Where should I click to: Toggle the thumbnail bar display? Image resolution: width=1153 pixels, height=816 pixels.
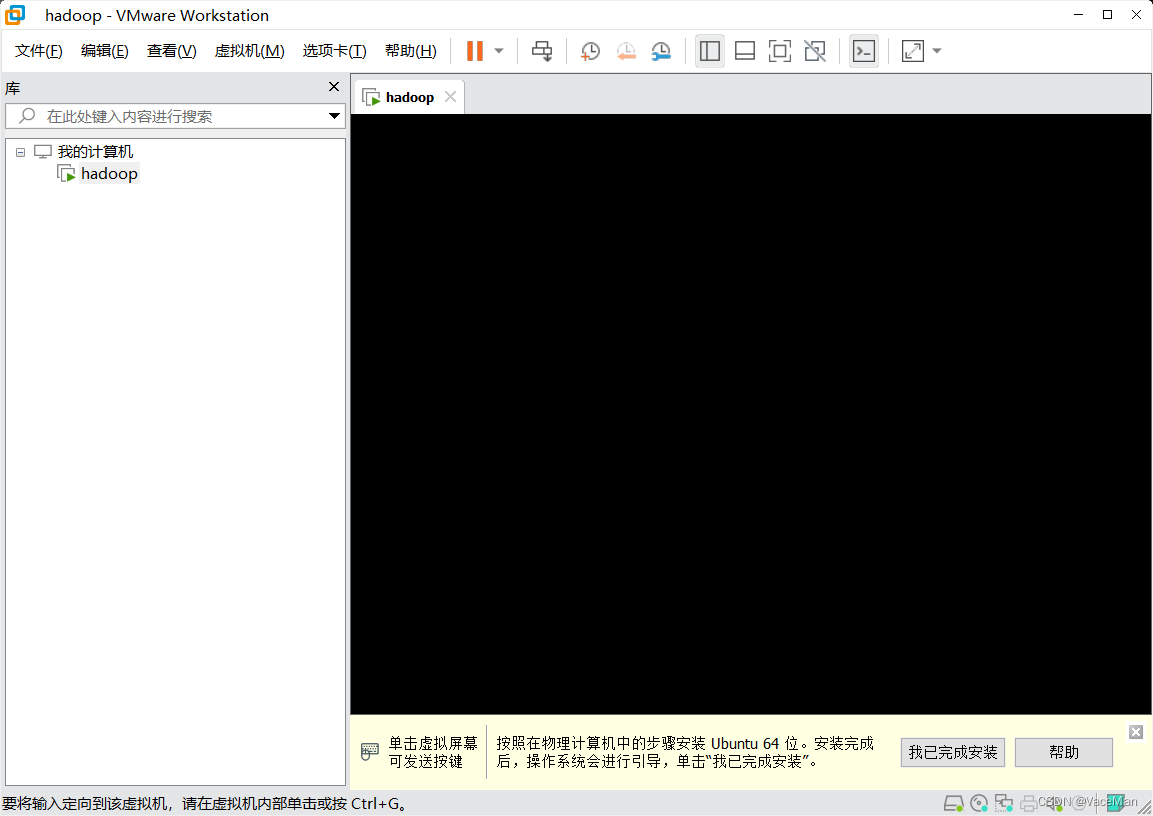click(745, 50)
